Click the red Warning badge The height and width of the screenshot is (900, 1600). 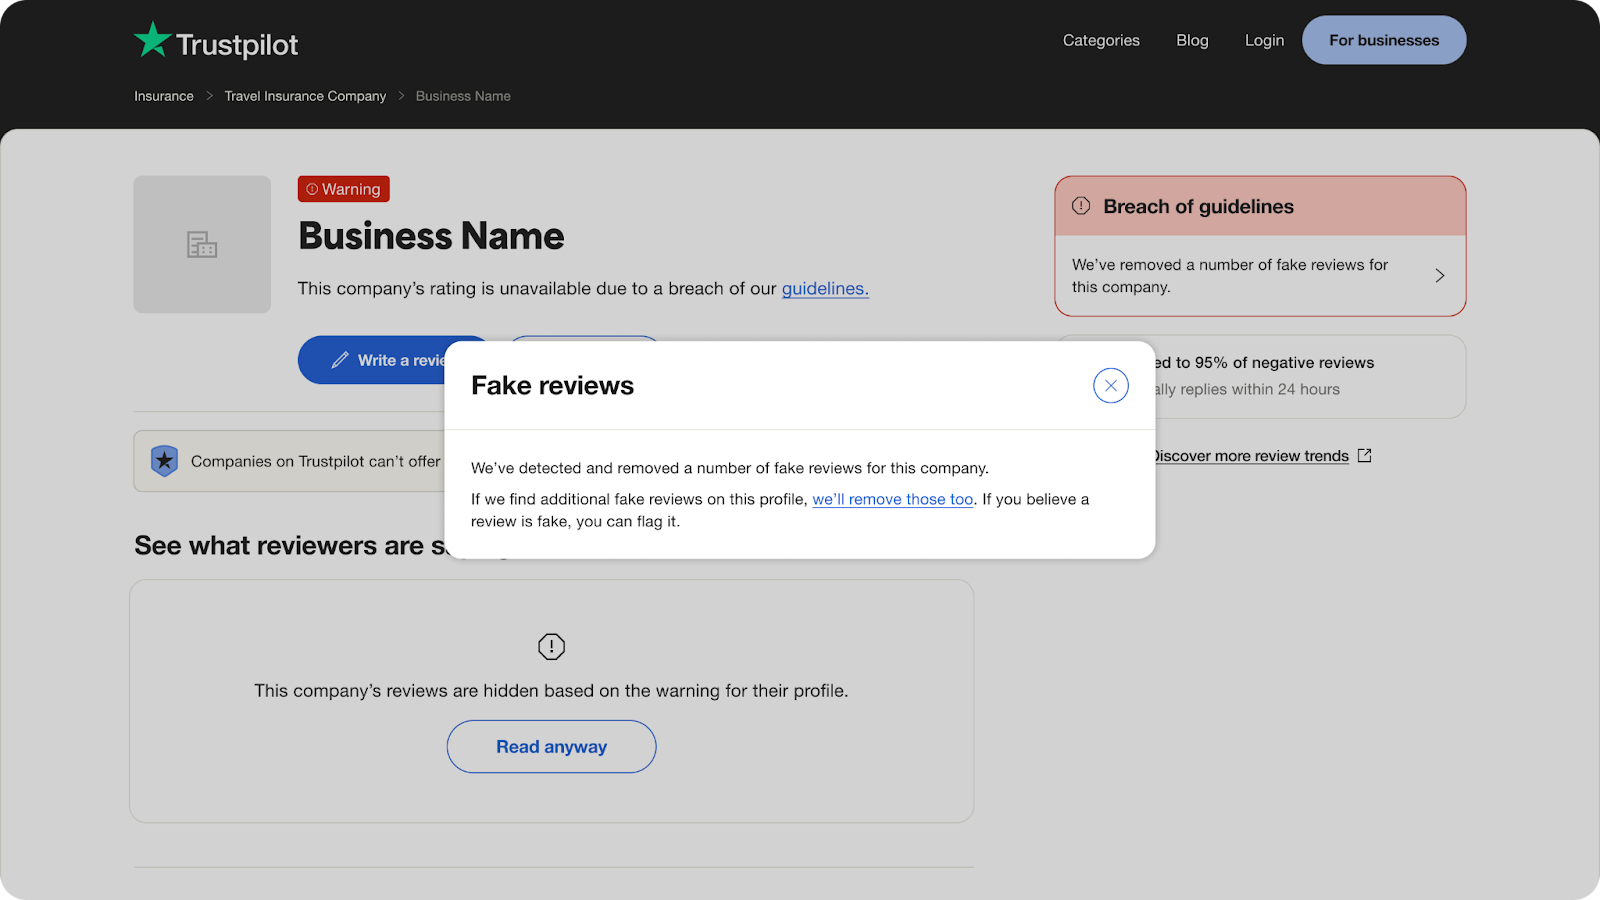pos(344,189)
